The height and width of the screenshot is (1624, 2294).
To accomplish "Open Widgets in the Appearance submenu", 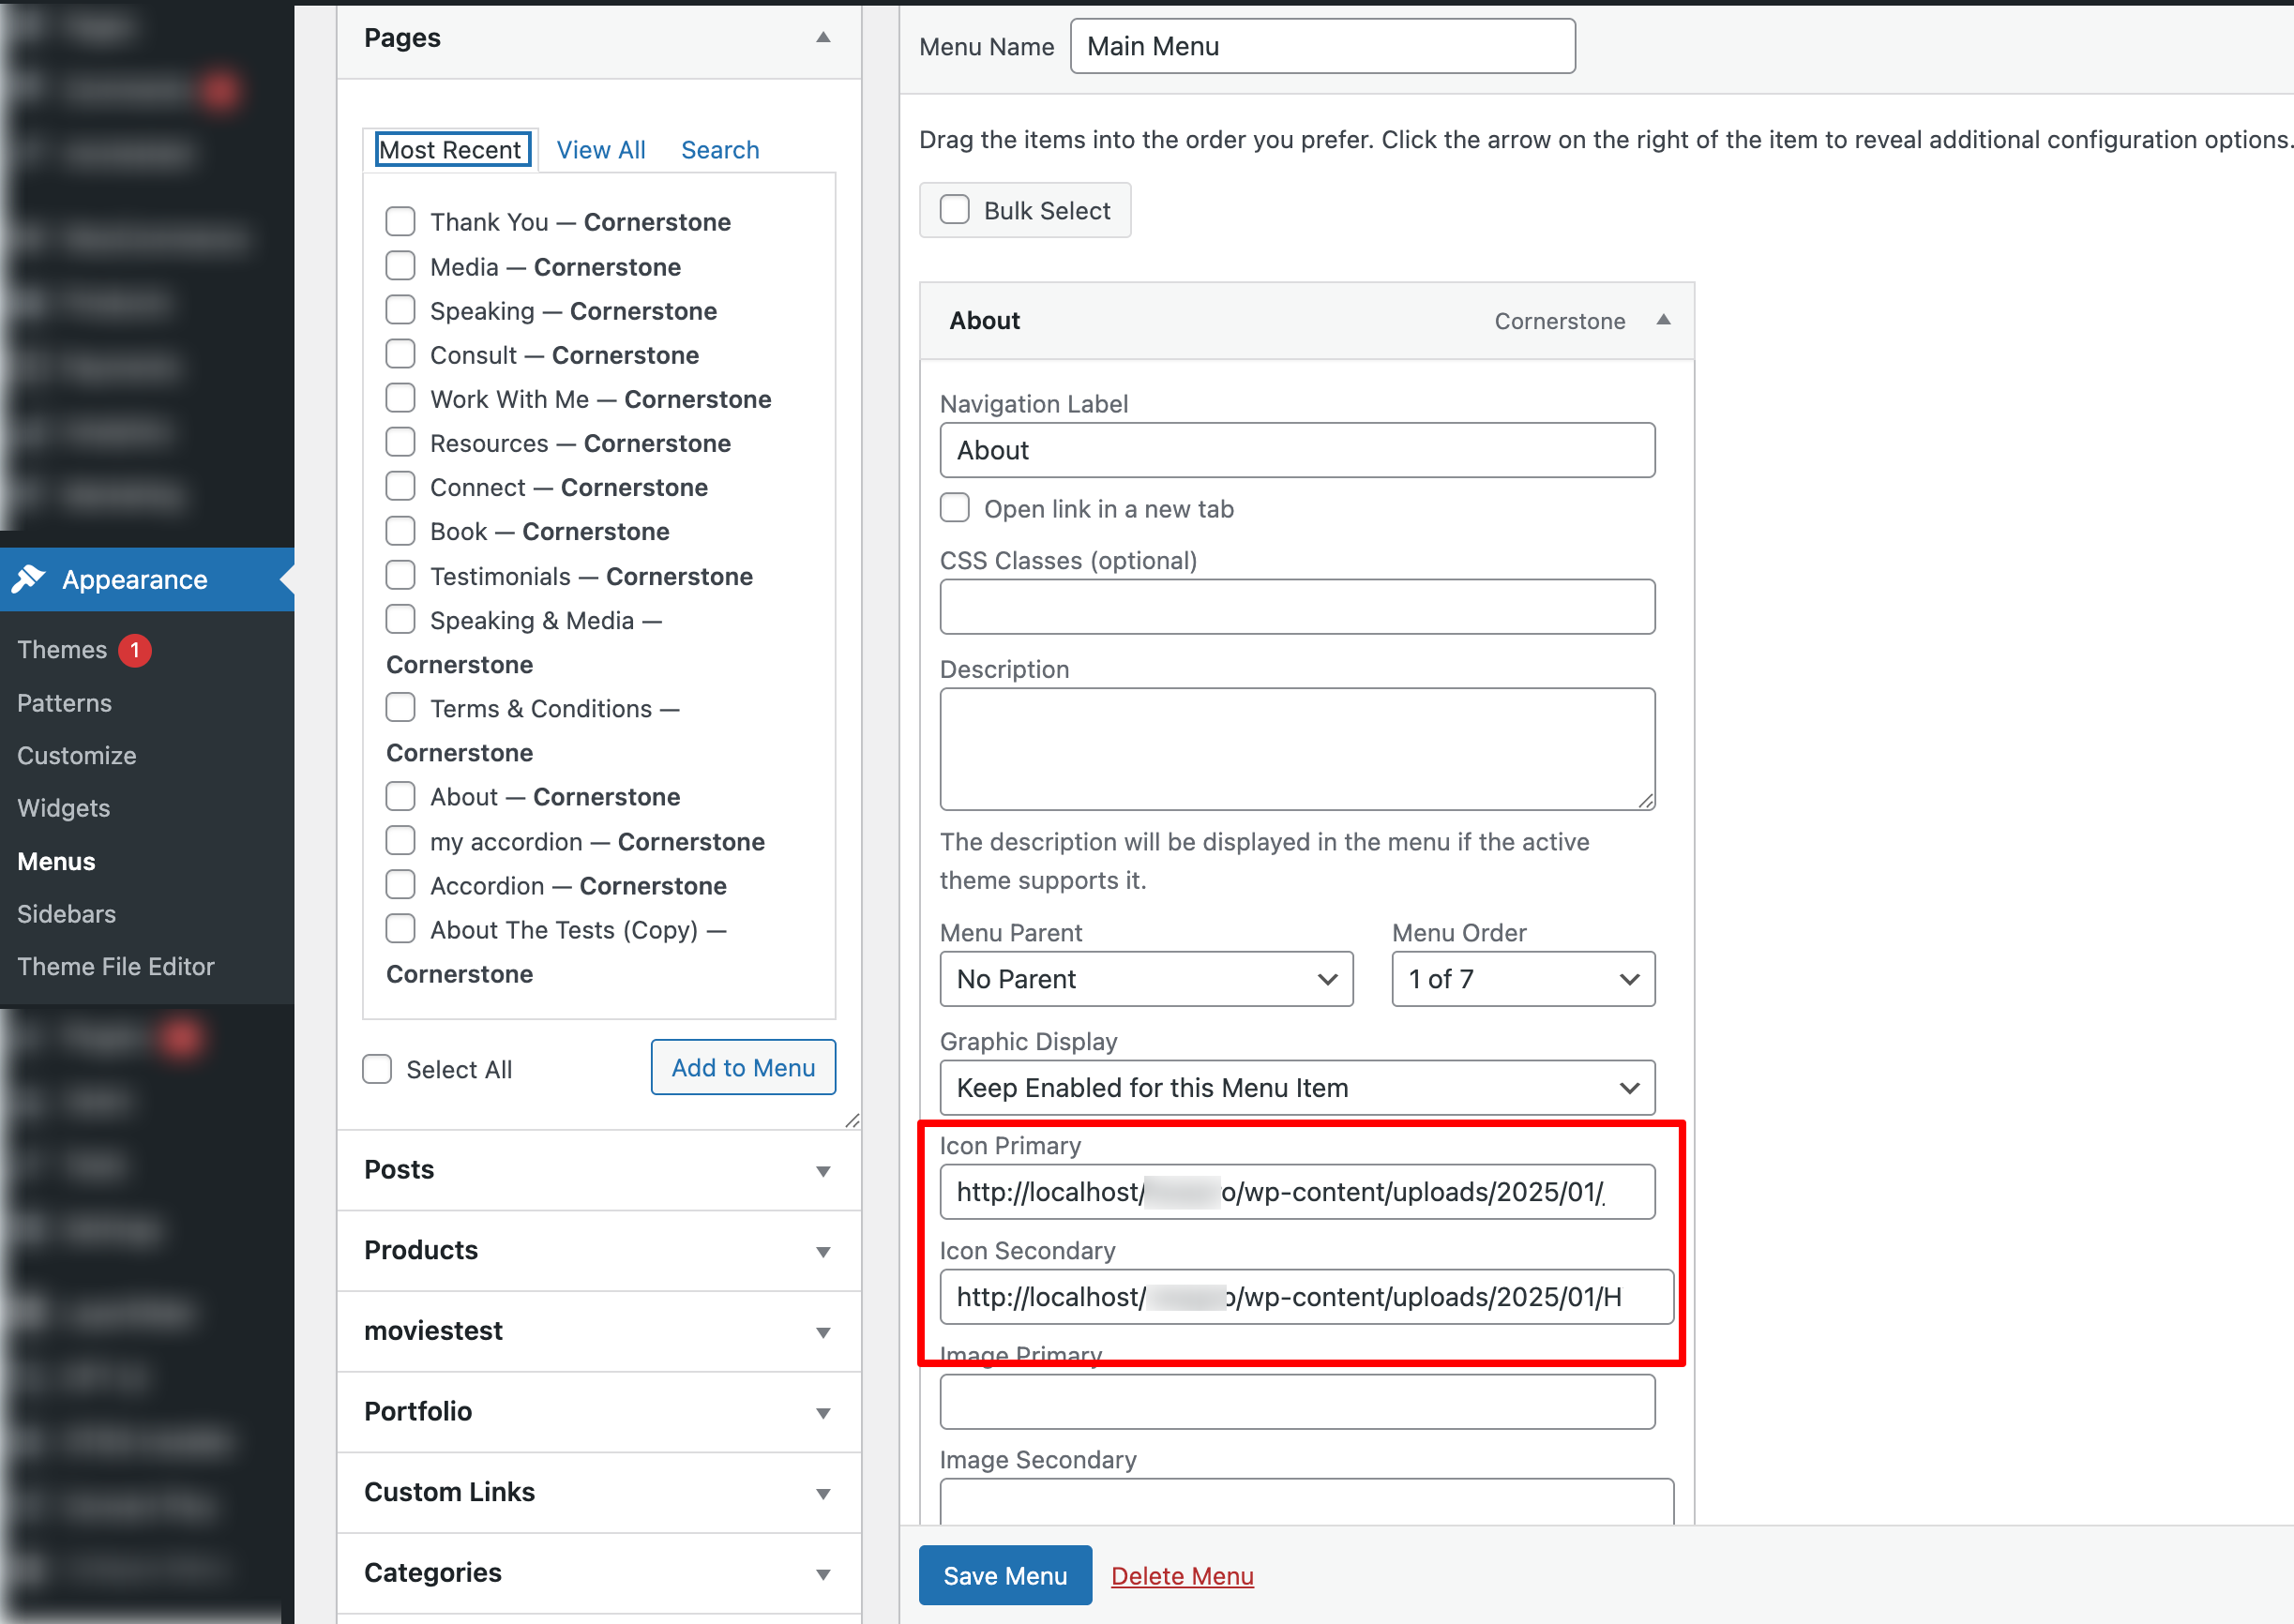I will pos(63,808).
